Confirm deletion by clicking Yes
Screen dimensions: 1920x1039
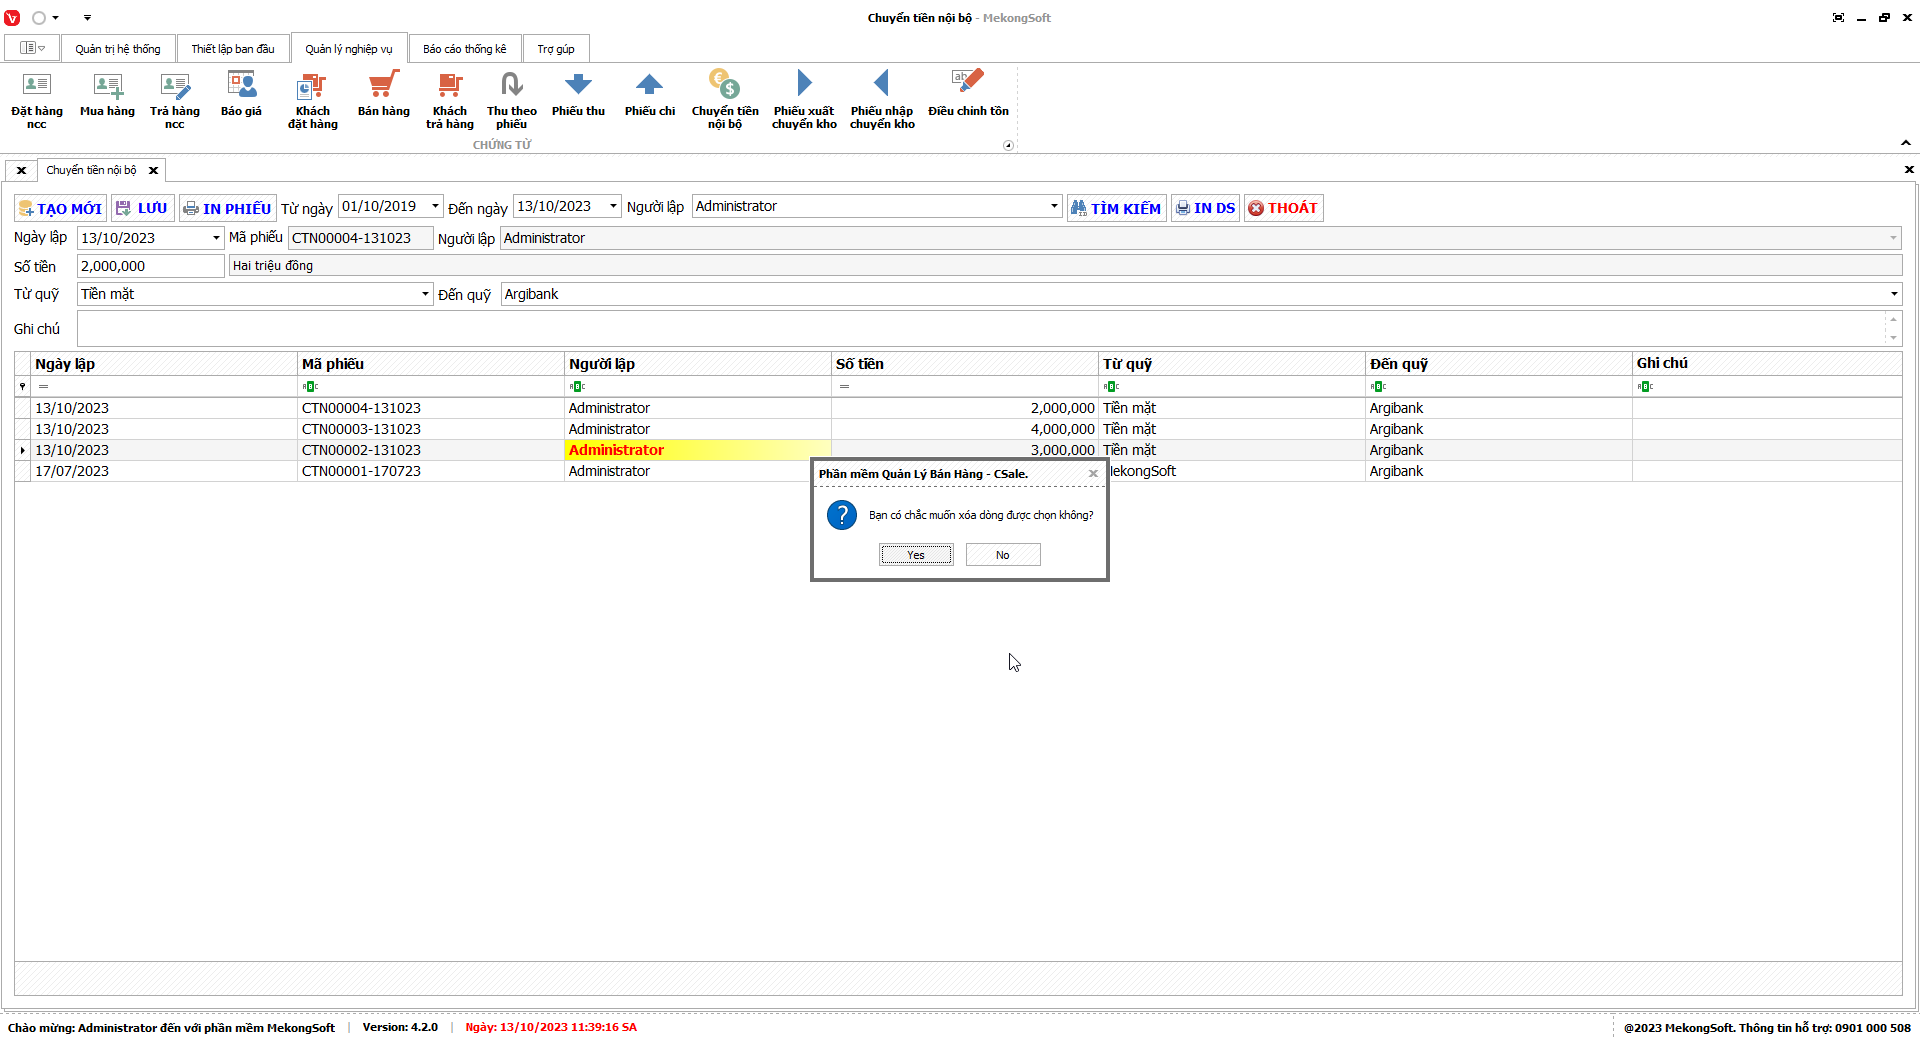[x=915, y=555]
